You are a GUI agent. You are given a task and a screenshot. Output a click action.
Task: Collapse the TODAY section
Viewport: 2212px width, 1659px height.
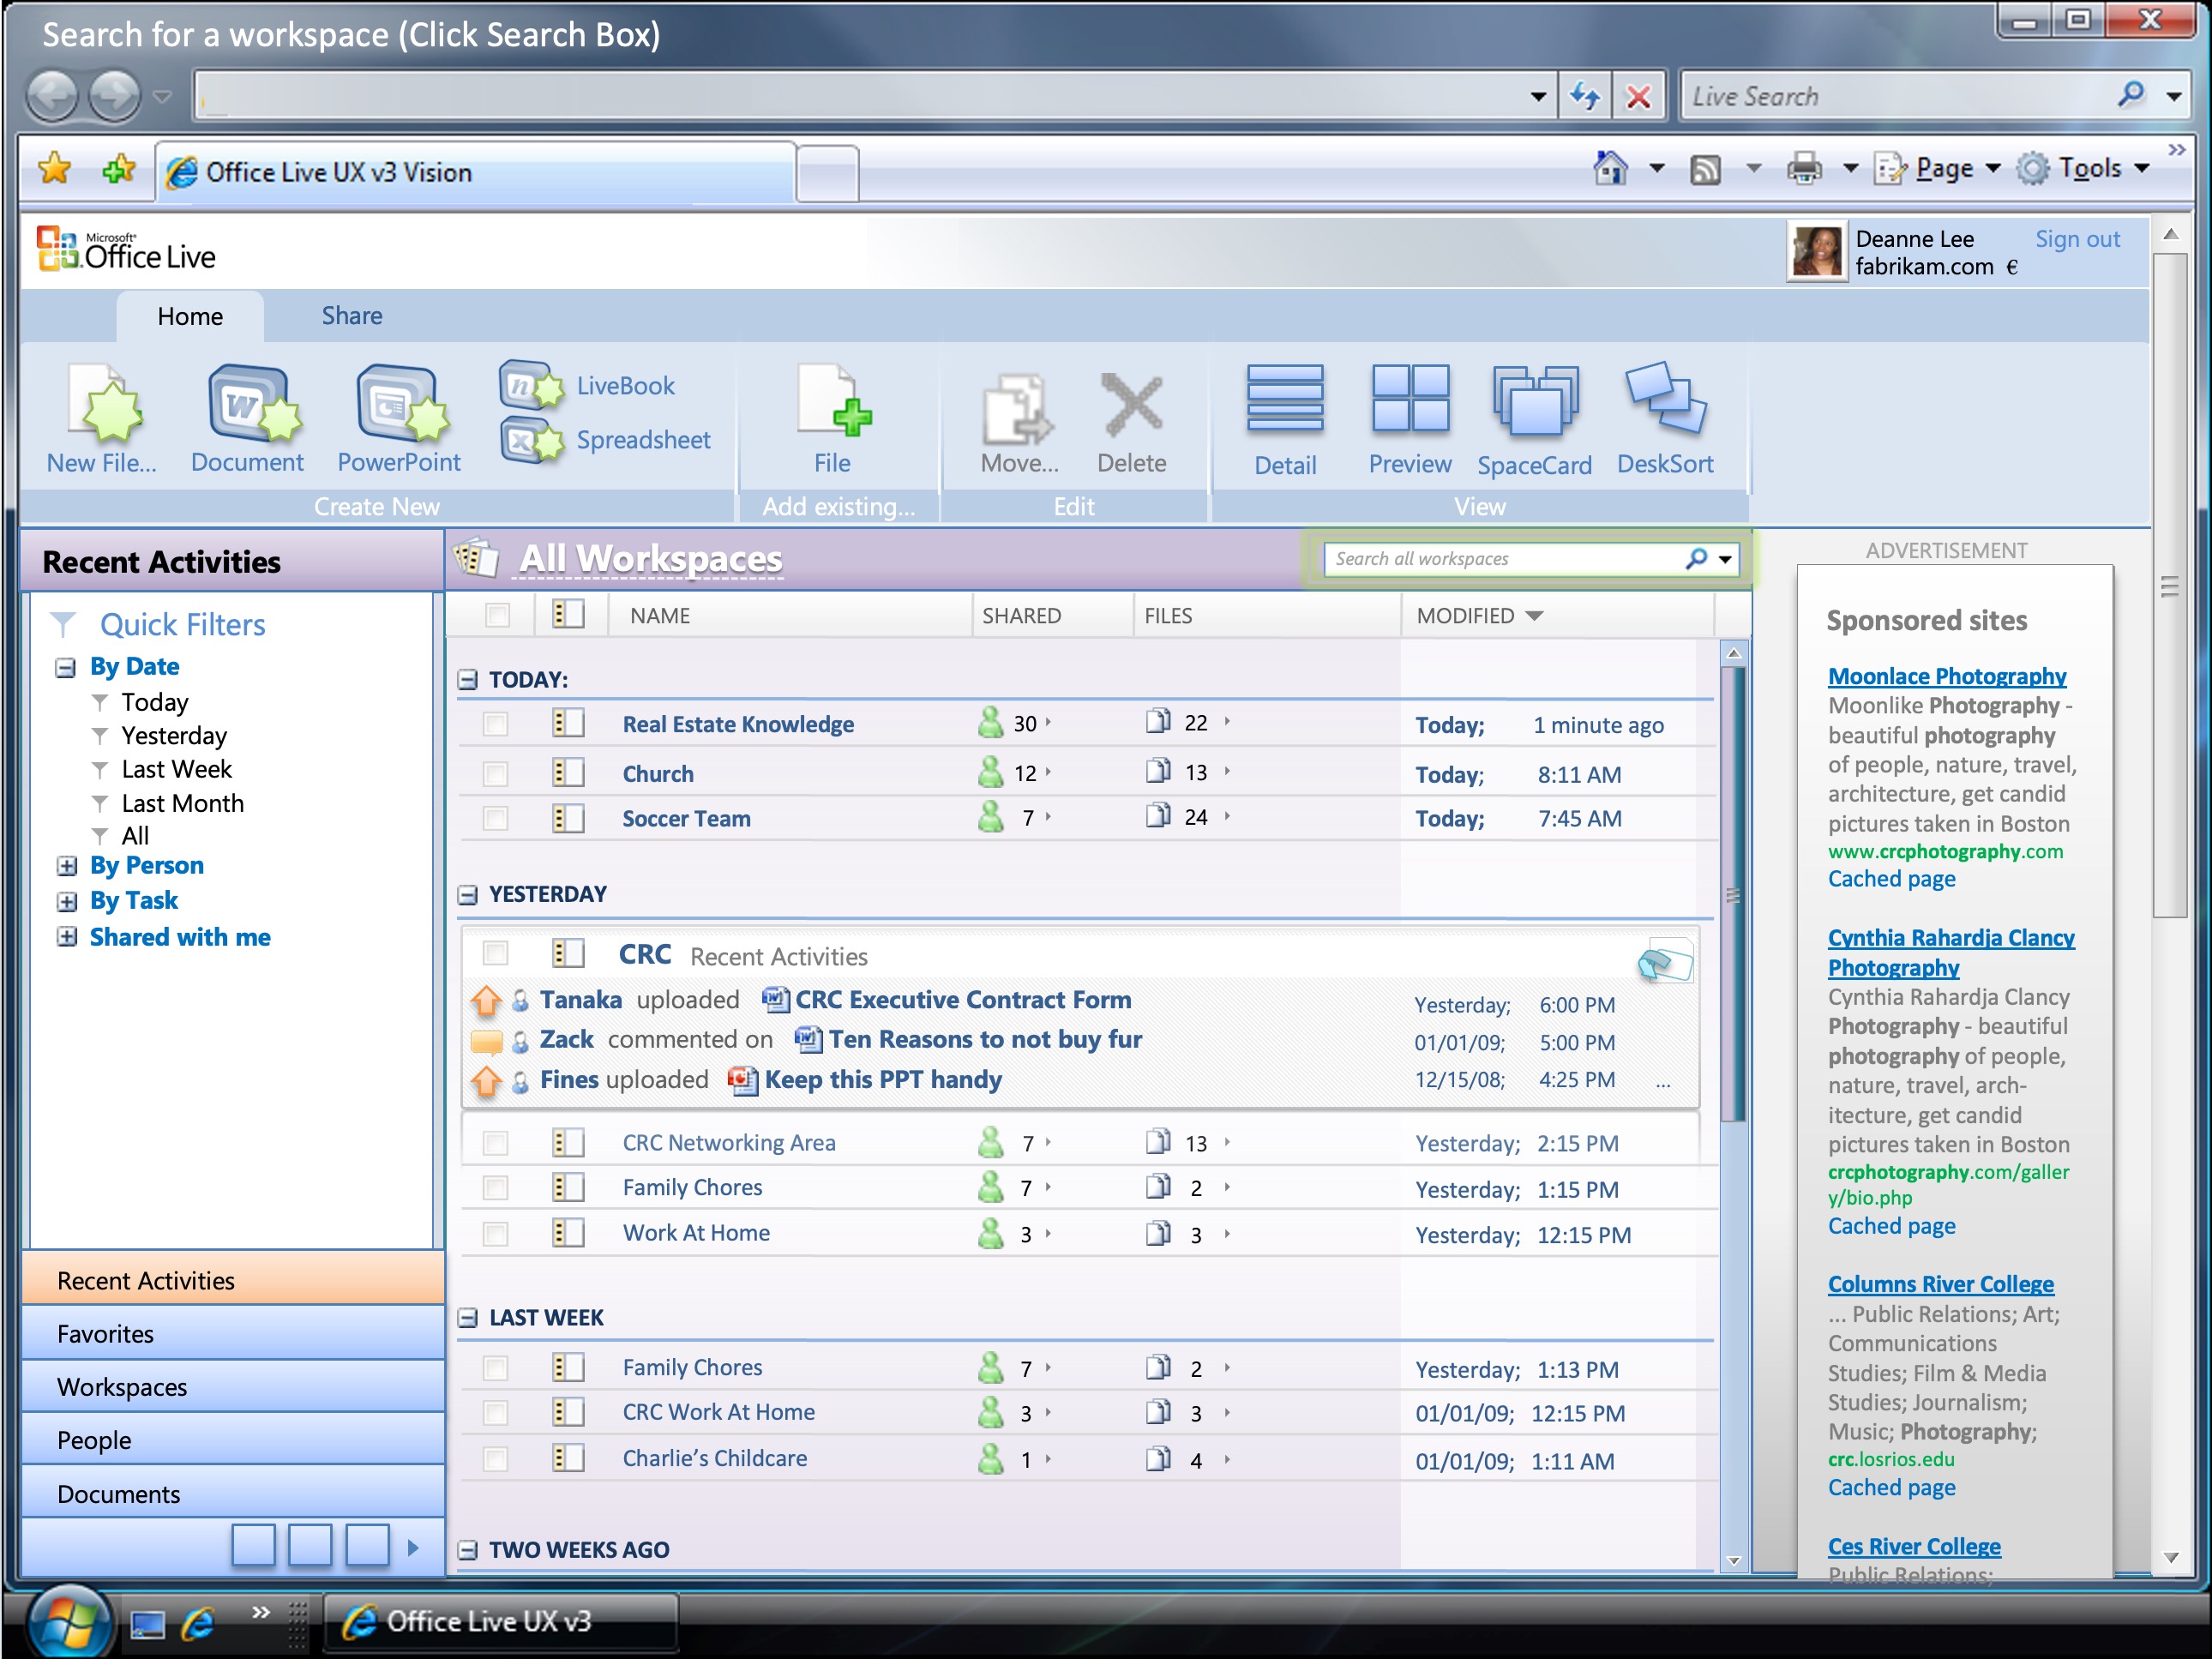(468, 680)
